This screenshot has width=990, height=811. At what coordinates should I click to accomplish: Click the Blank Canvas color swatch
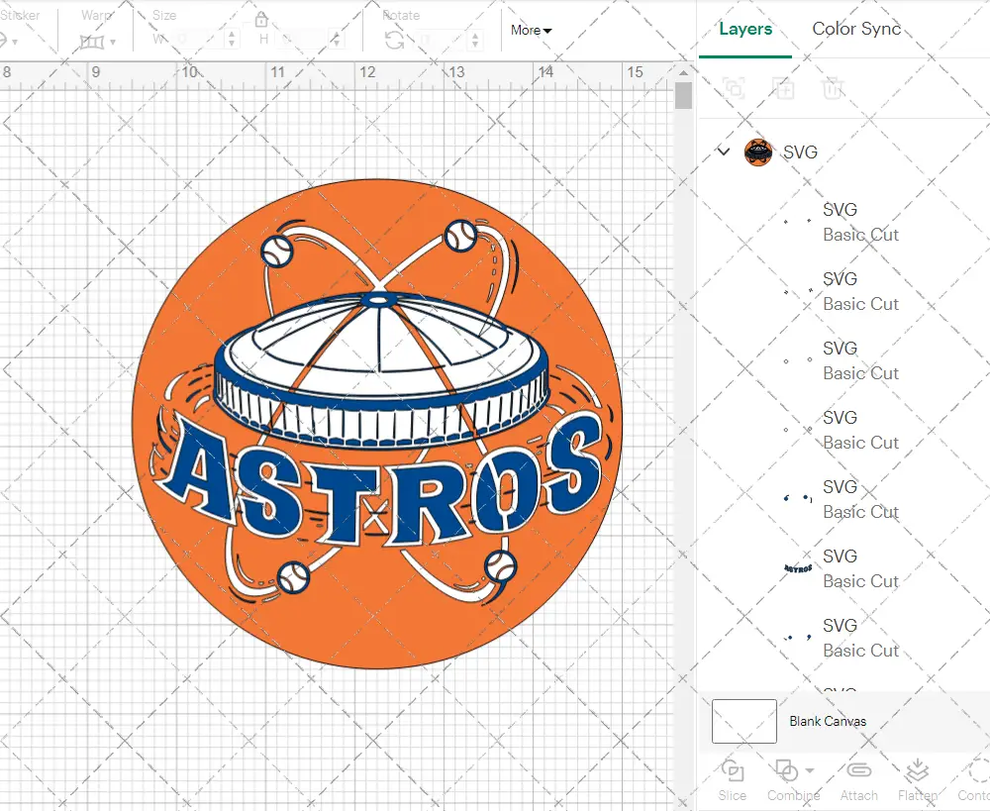[x=743, y=721]
